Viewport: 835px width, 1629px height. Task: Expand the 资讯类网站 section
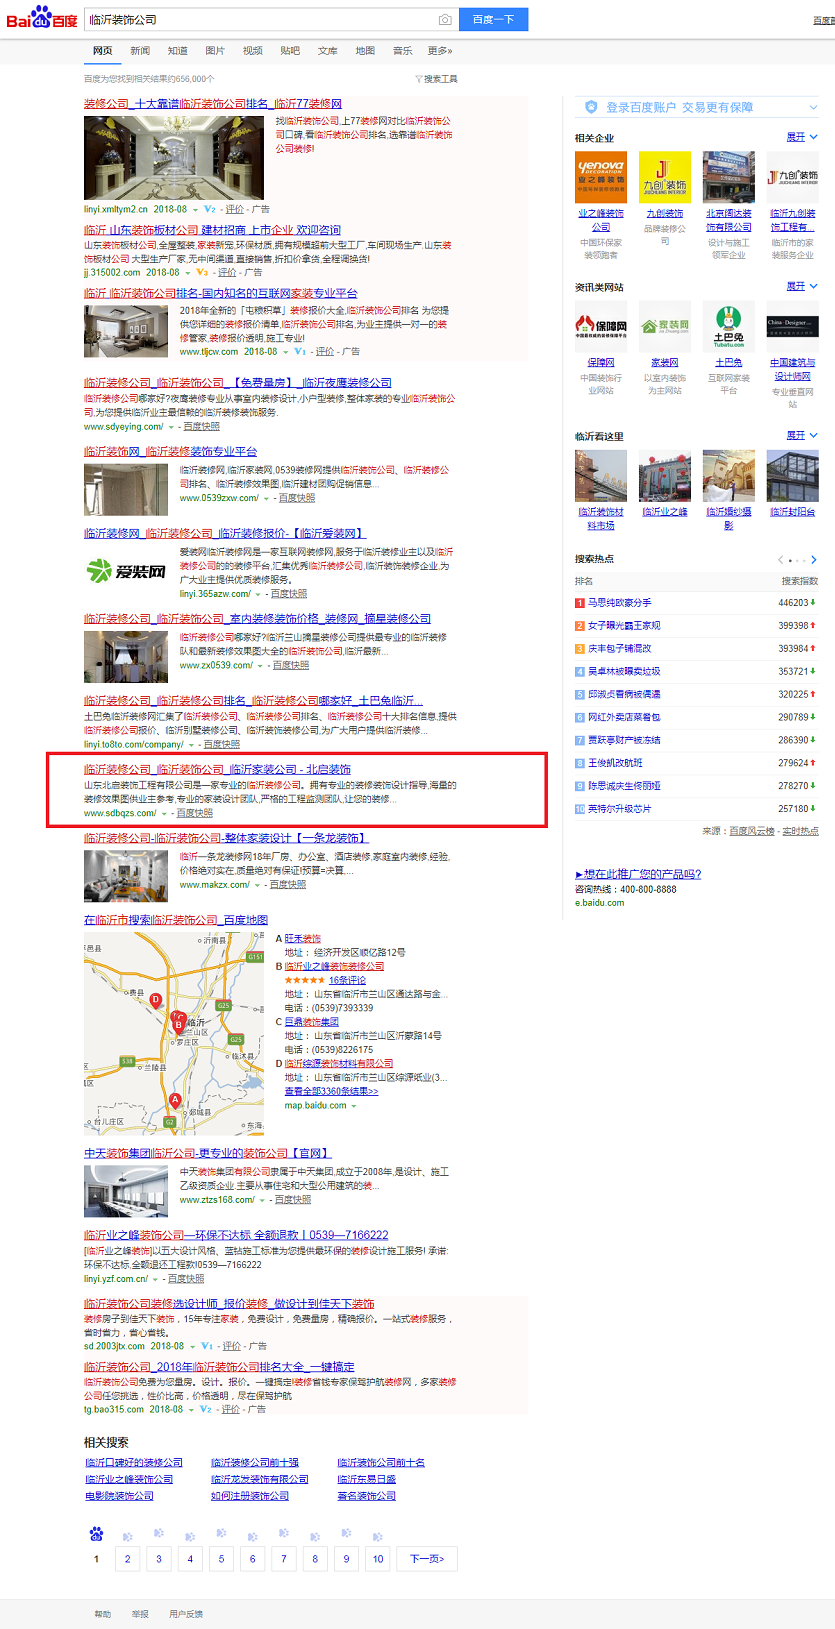pos(802,286)
